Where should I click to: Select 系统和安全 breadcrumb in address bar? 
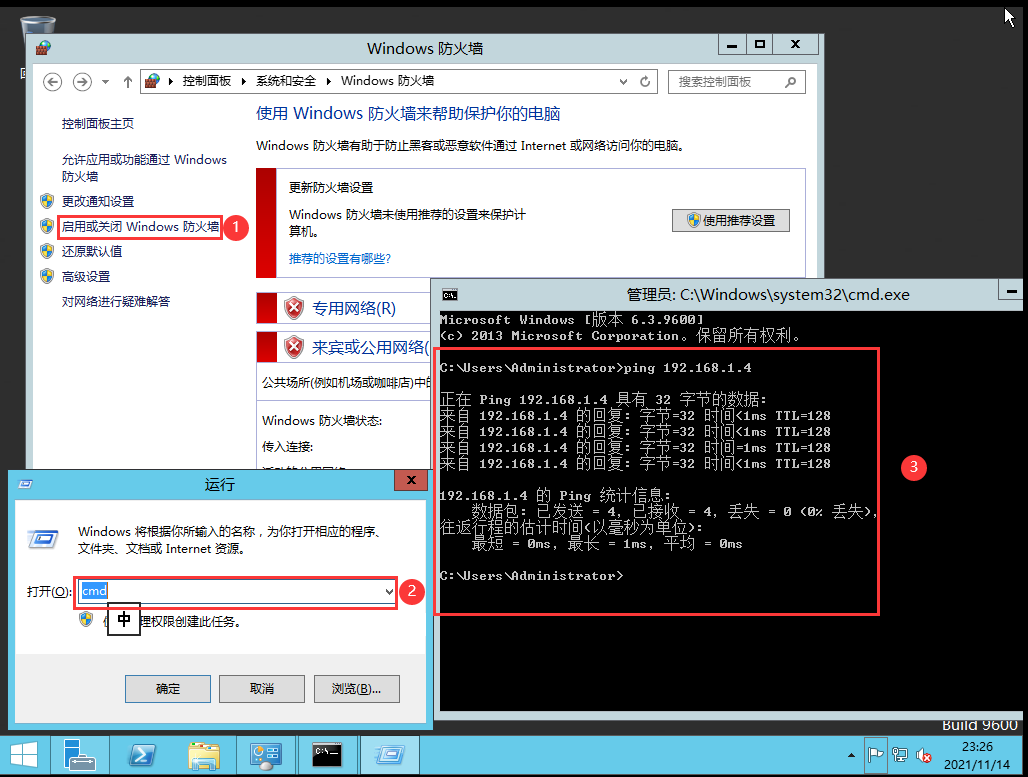pos(286,81)
